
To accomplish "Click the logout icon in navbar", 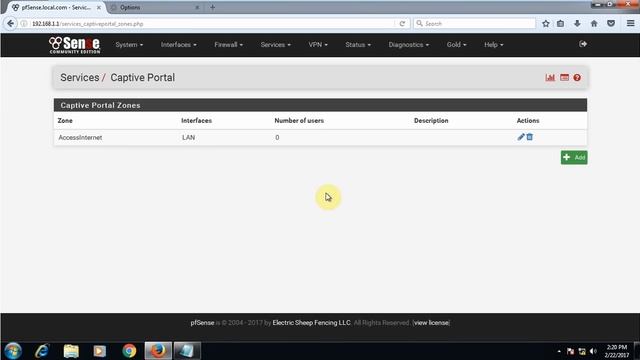I will [x=583, y=44].
